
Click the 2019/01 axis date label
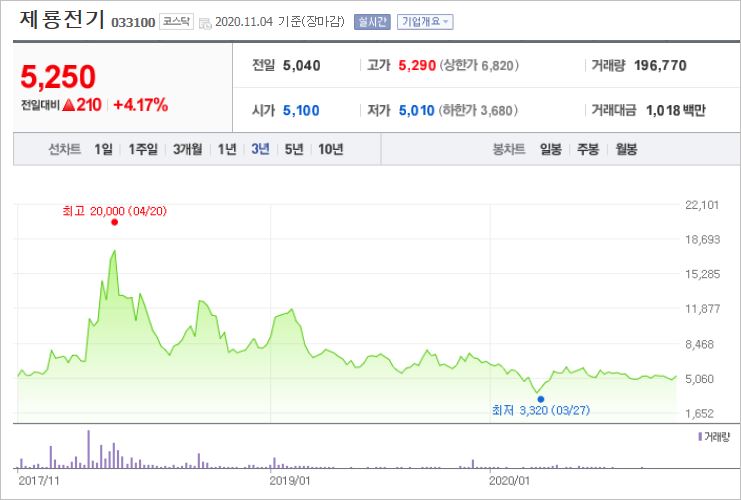tap(290, 481)
